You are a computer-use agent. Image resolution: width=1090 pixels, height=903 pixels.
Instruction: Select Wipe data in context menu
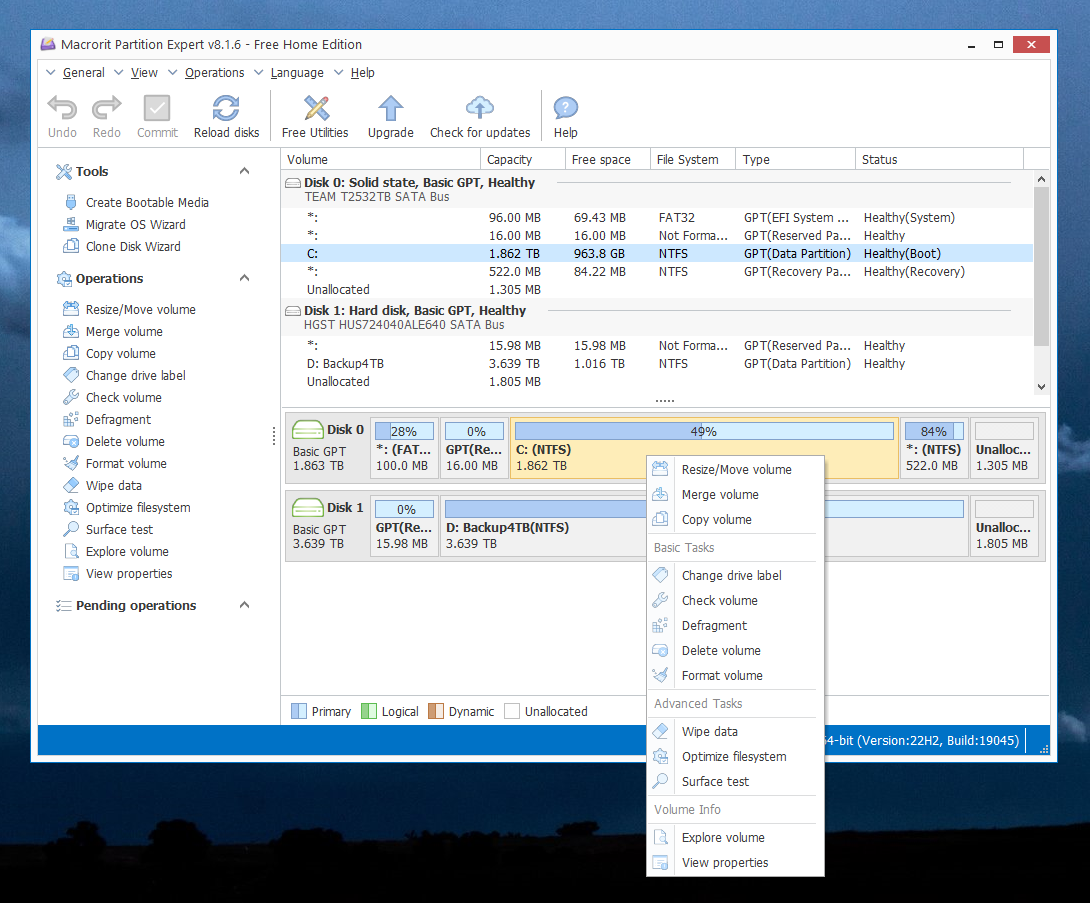click(x=735, y=731)
